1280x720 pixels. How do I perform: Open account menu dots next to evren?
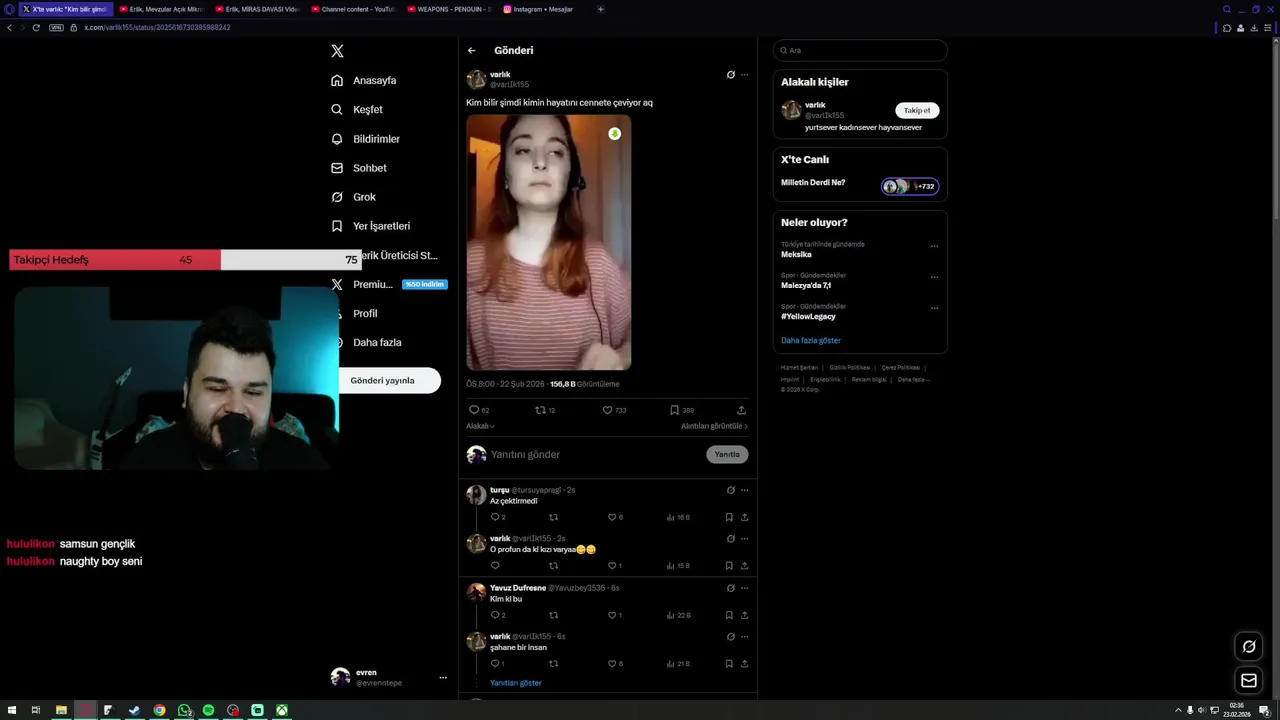443,678
